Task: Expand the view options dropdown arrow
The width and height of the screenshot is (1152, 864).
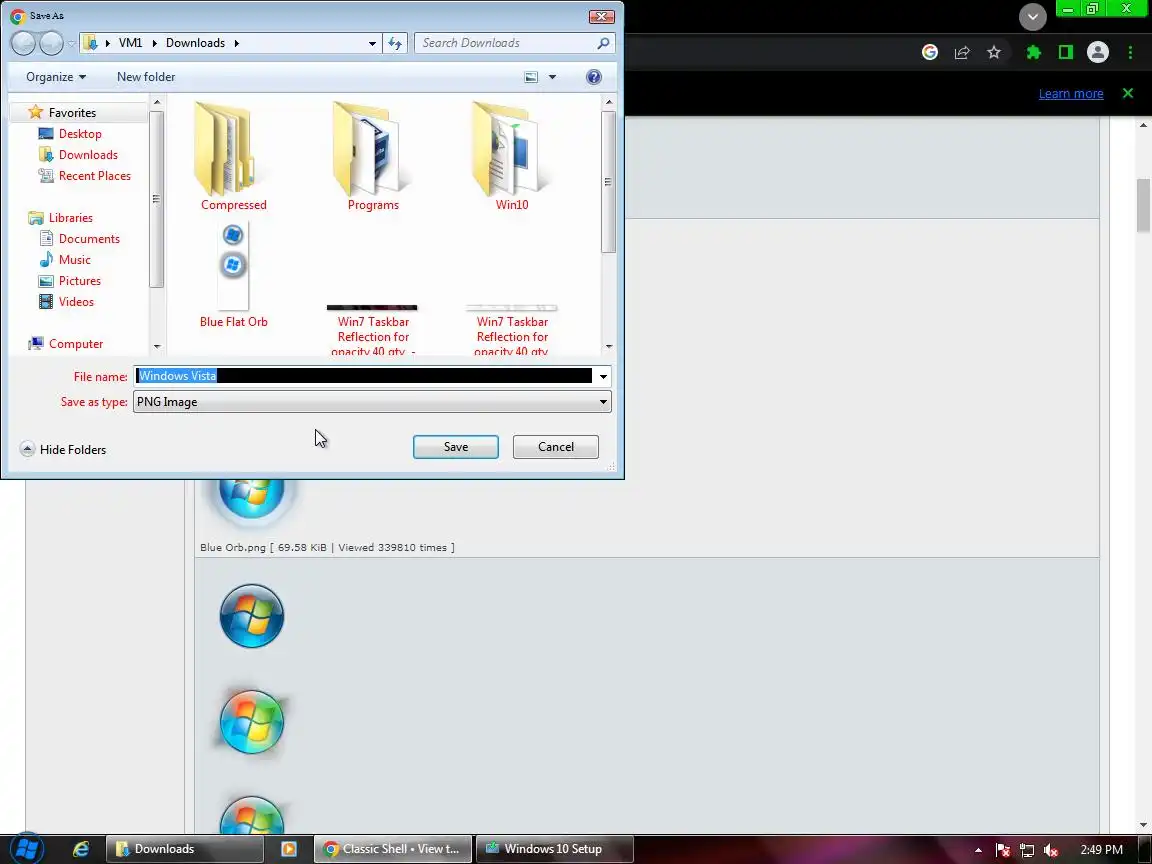Action: (x=552, y=77)
